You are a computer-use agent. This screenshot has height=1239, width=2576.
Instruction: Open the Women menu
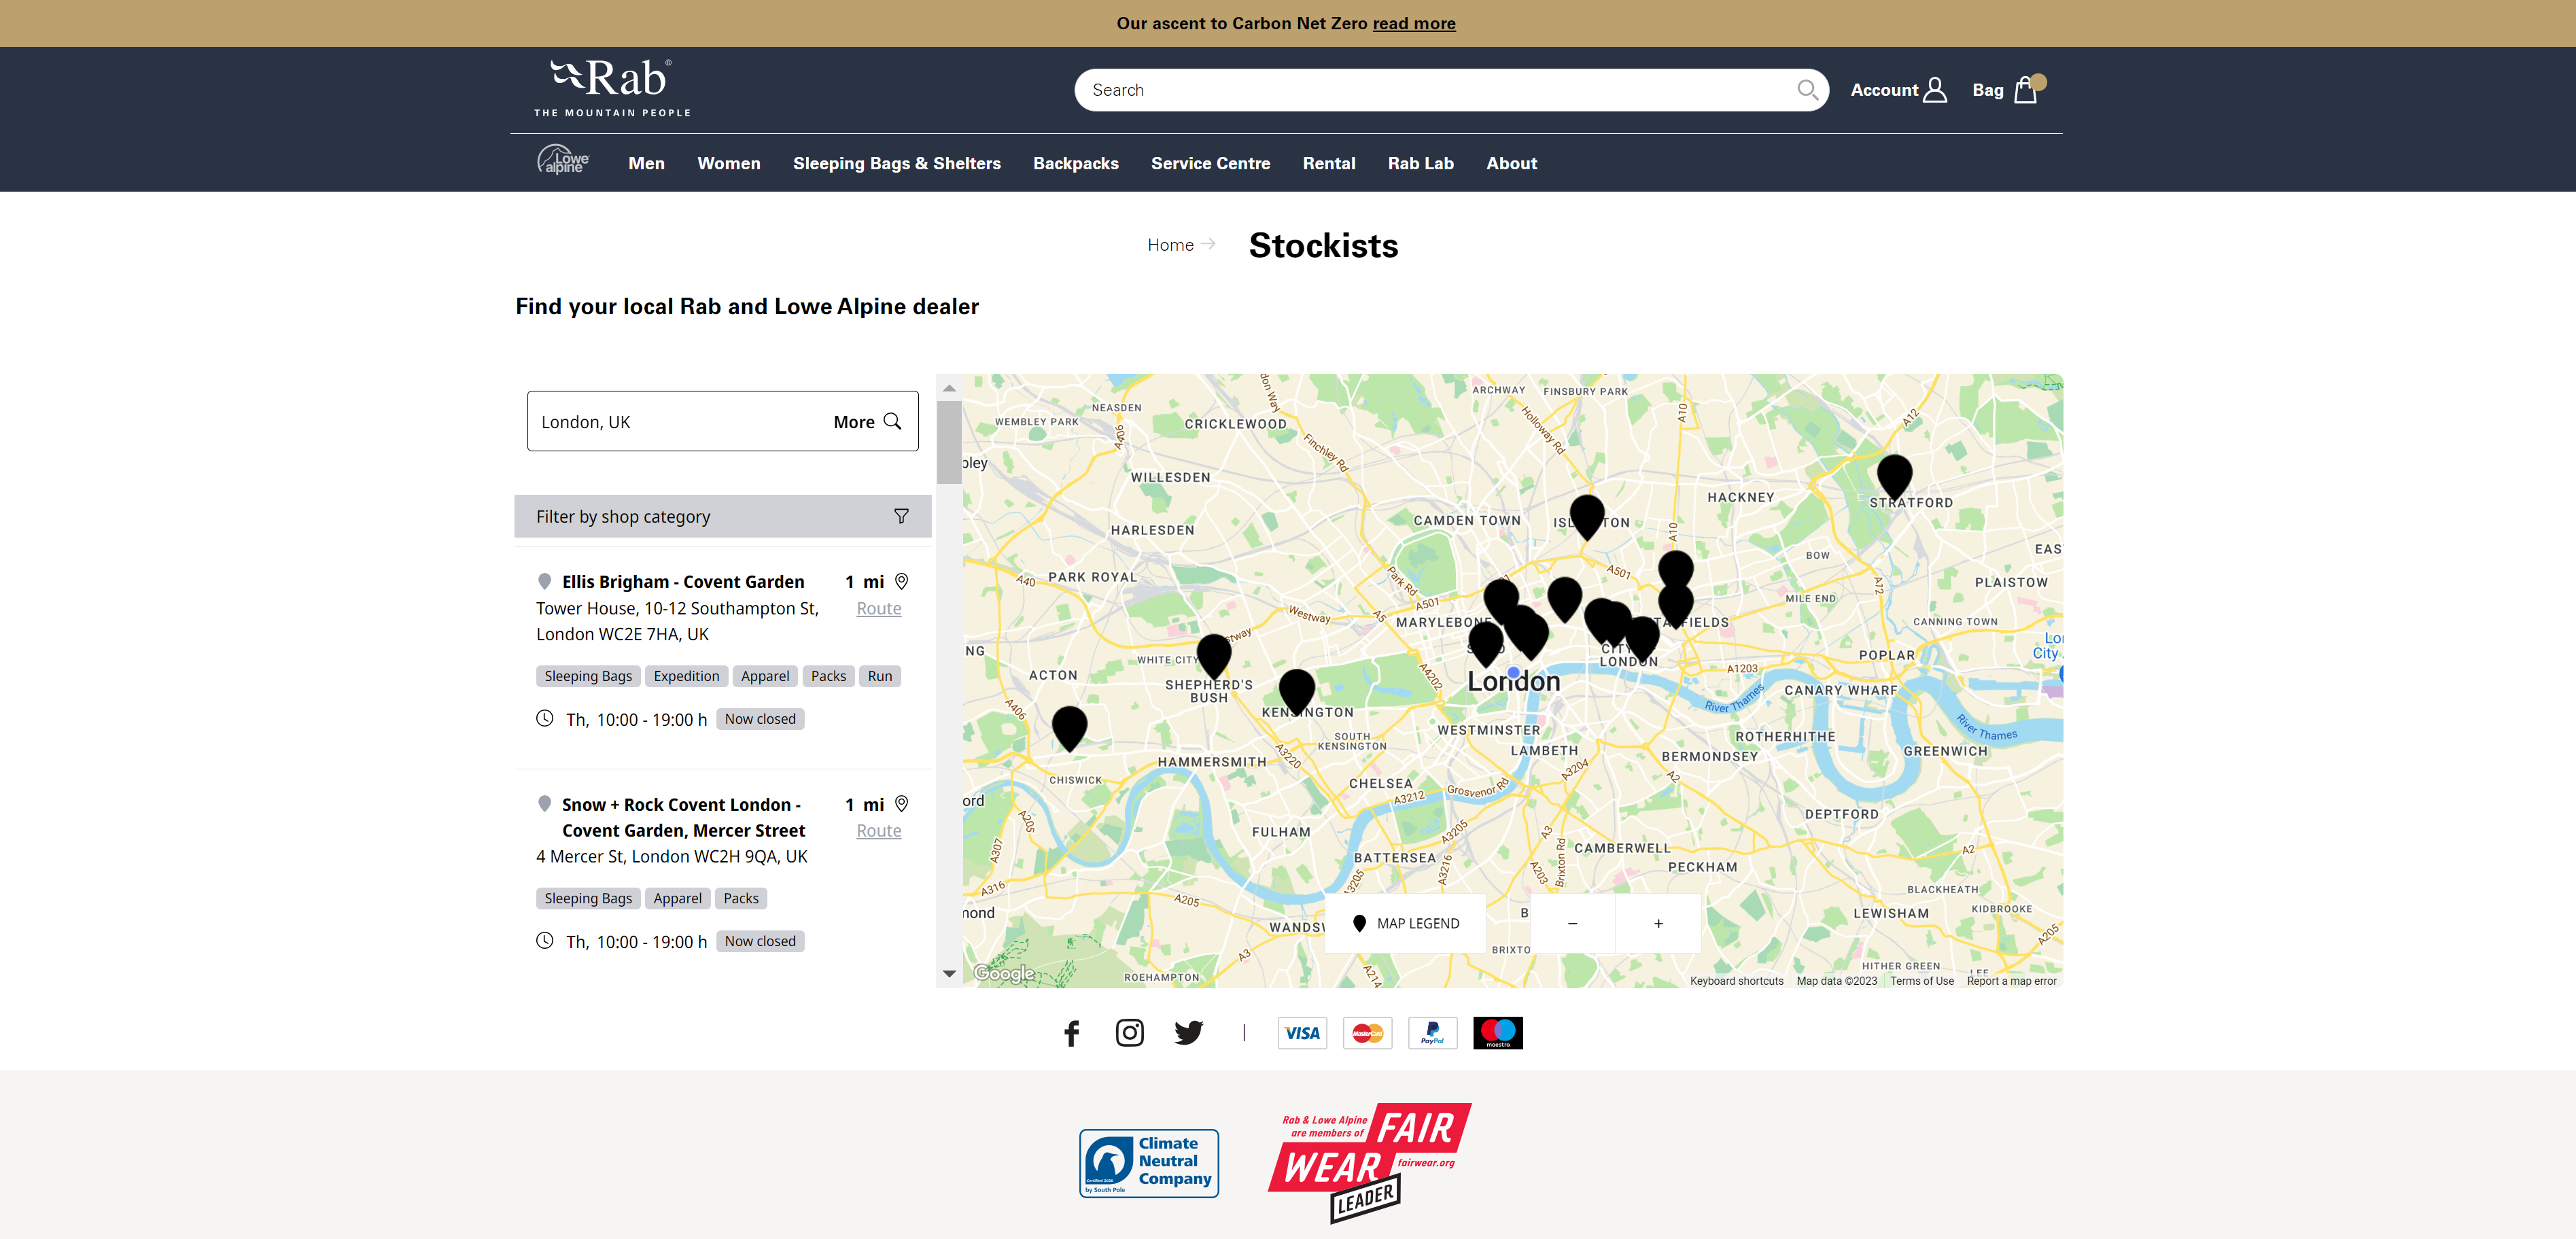click(728, 163)
